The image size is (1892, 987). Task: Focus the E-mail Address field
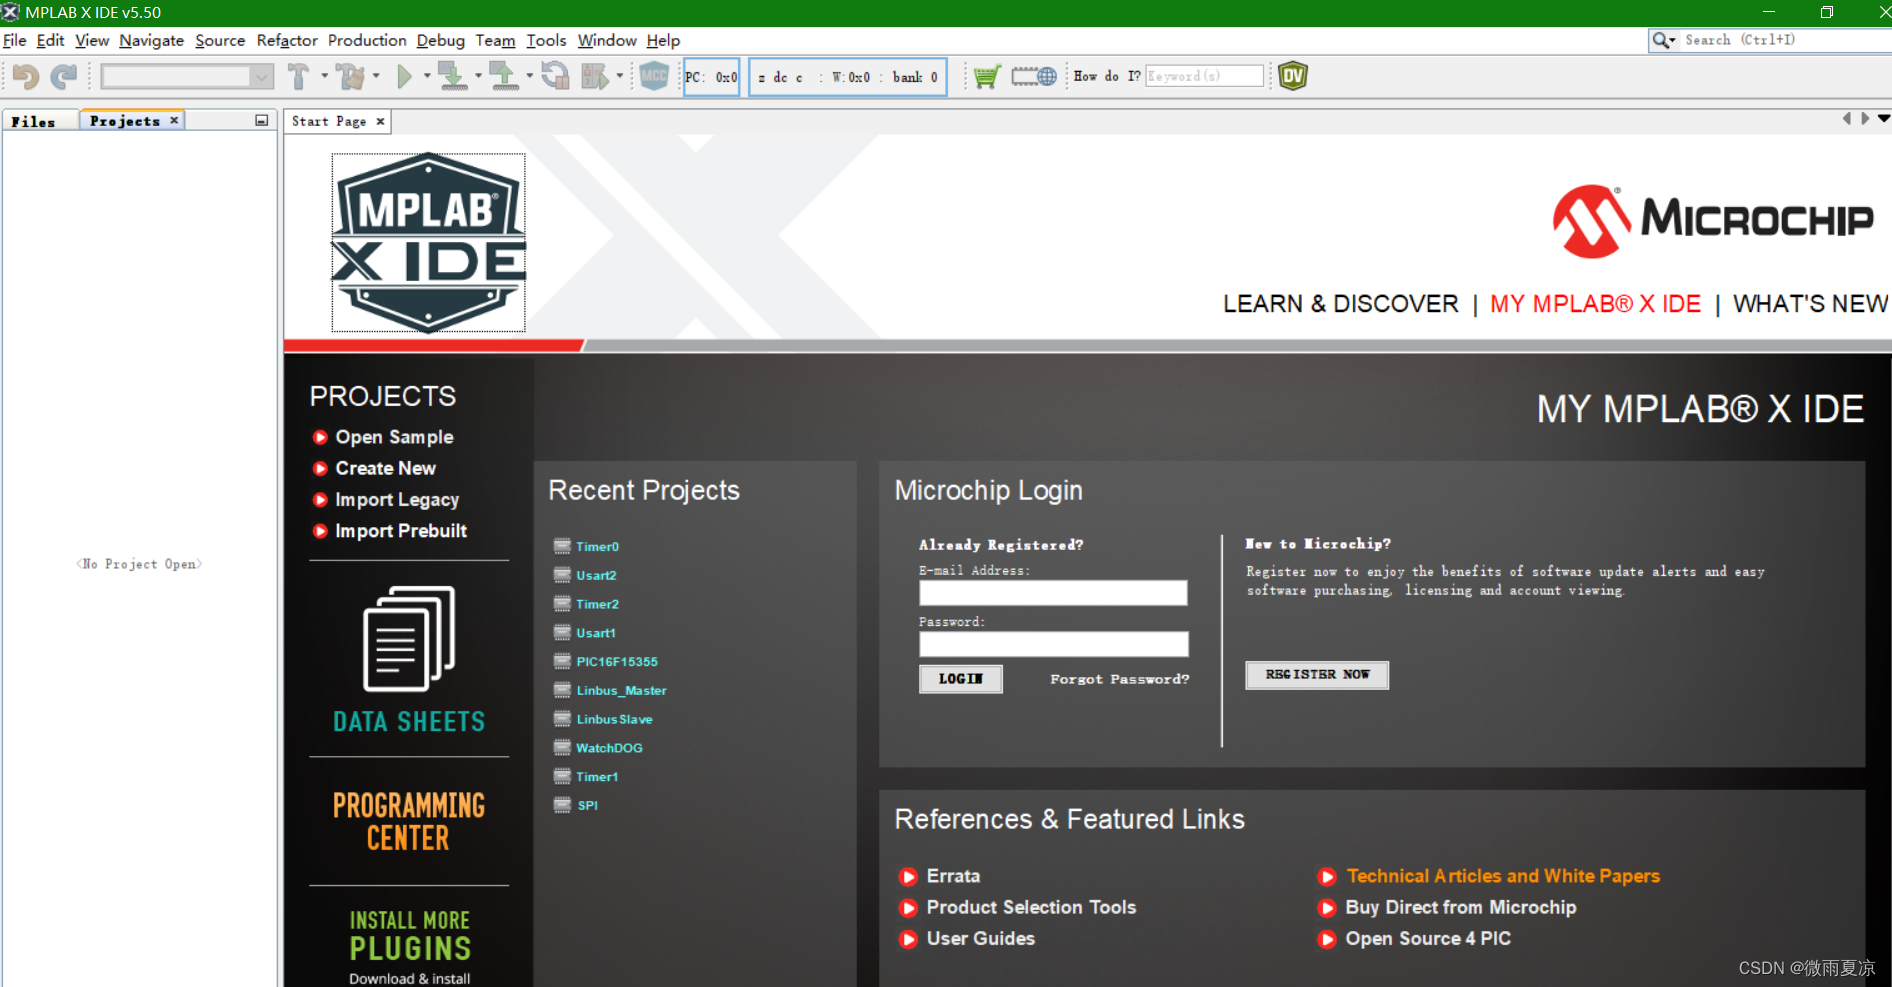pos(1053,593)
